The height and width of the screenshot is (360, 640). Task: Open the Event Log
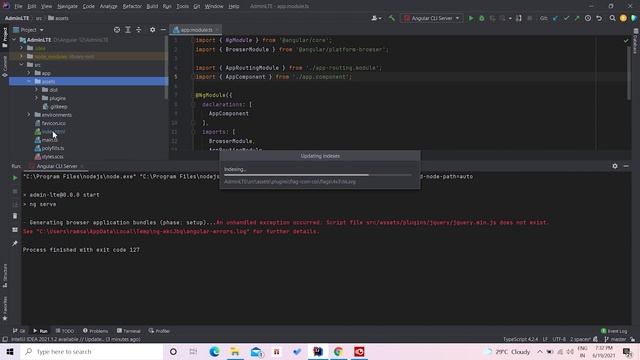(614, 331)
